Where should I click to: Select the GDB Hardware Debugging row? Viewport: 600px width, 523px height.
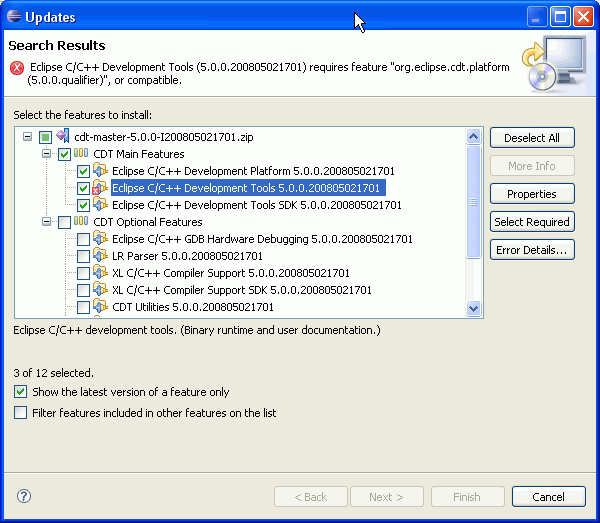tap(262, 239)
